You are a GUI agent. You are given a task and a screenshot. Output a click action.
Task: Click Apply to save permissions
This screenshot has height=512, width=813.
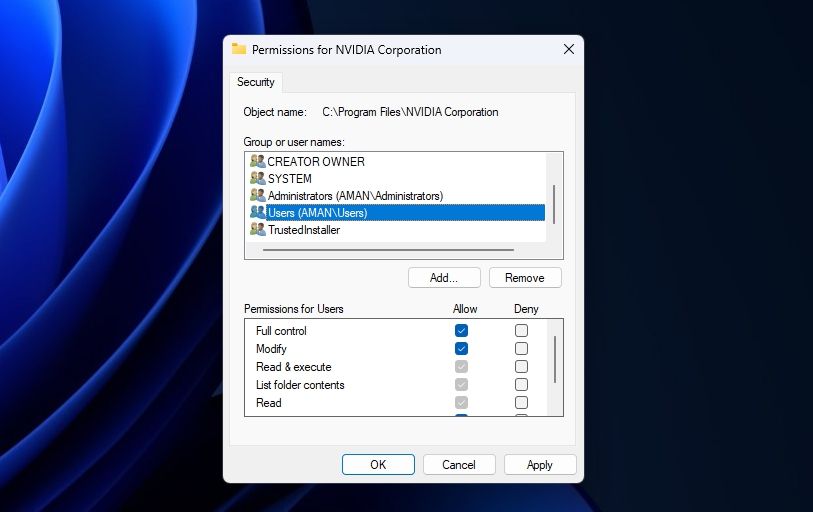tap(540, 464)
